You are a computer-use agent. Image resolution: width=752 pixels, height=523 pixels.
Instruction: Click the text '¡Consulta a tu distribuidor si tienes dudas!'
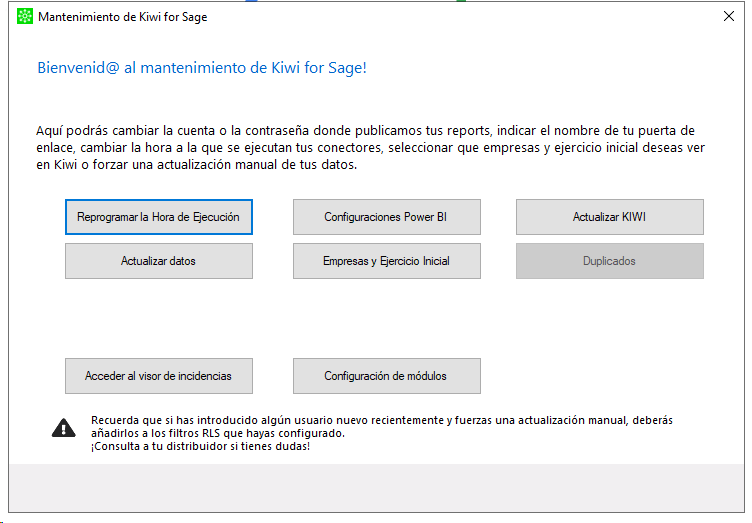[200, 446]
